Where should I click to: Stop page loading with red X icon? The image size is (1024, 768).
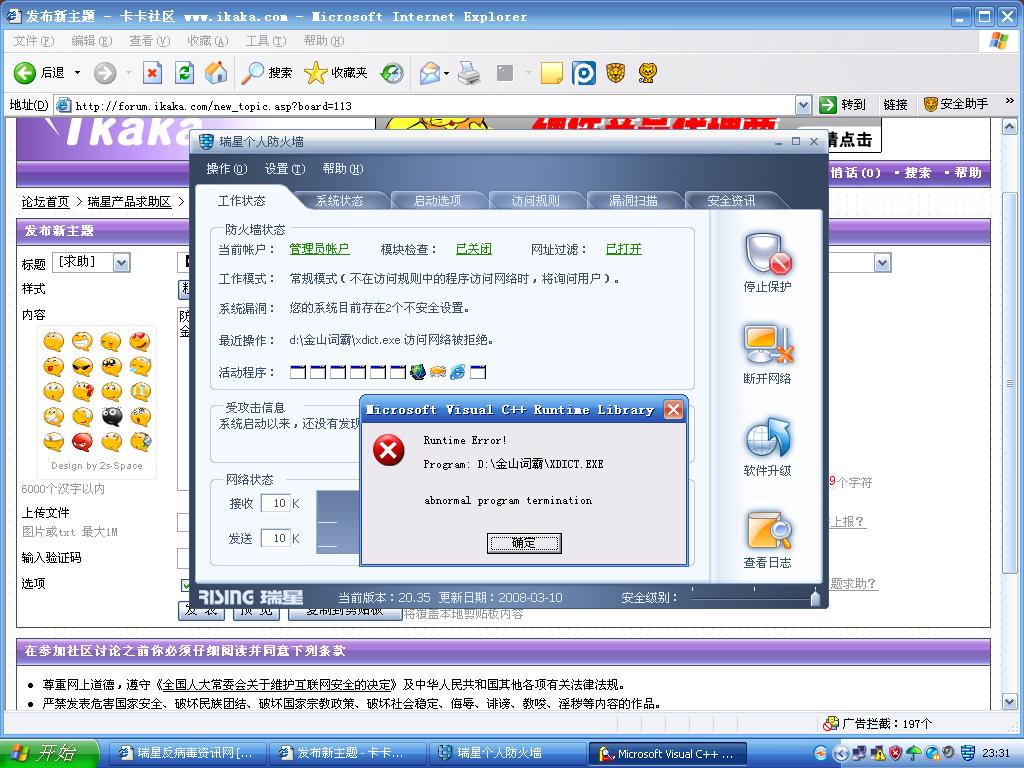click(152, 72)
